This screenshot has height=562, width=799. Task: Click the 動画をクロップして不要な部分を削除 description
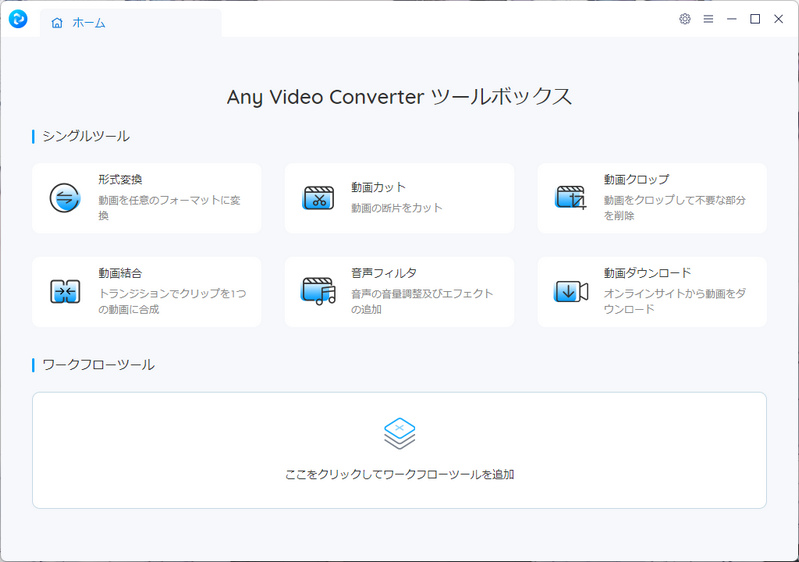tap(675, 208)
